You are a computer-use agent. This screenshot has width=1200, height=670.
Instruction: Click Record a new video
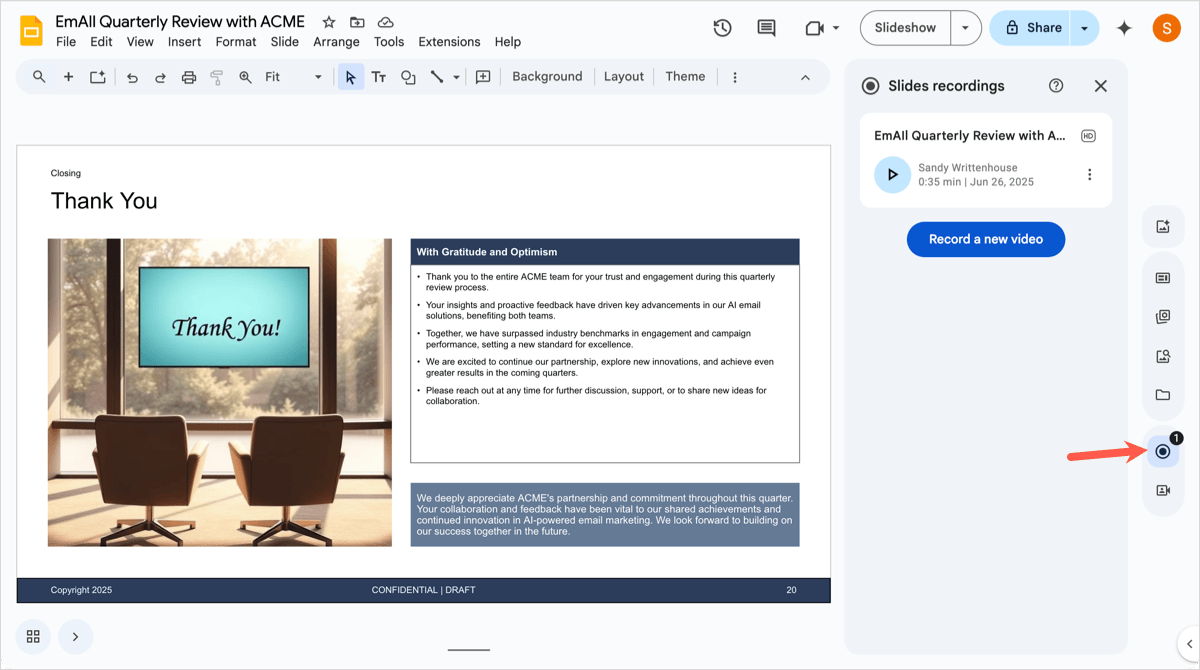(986, 239)
